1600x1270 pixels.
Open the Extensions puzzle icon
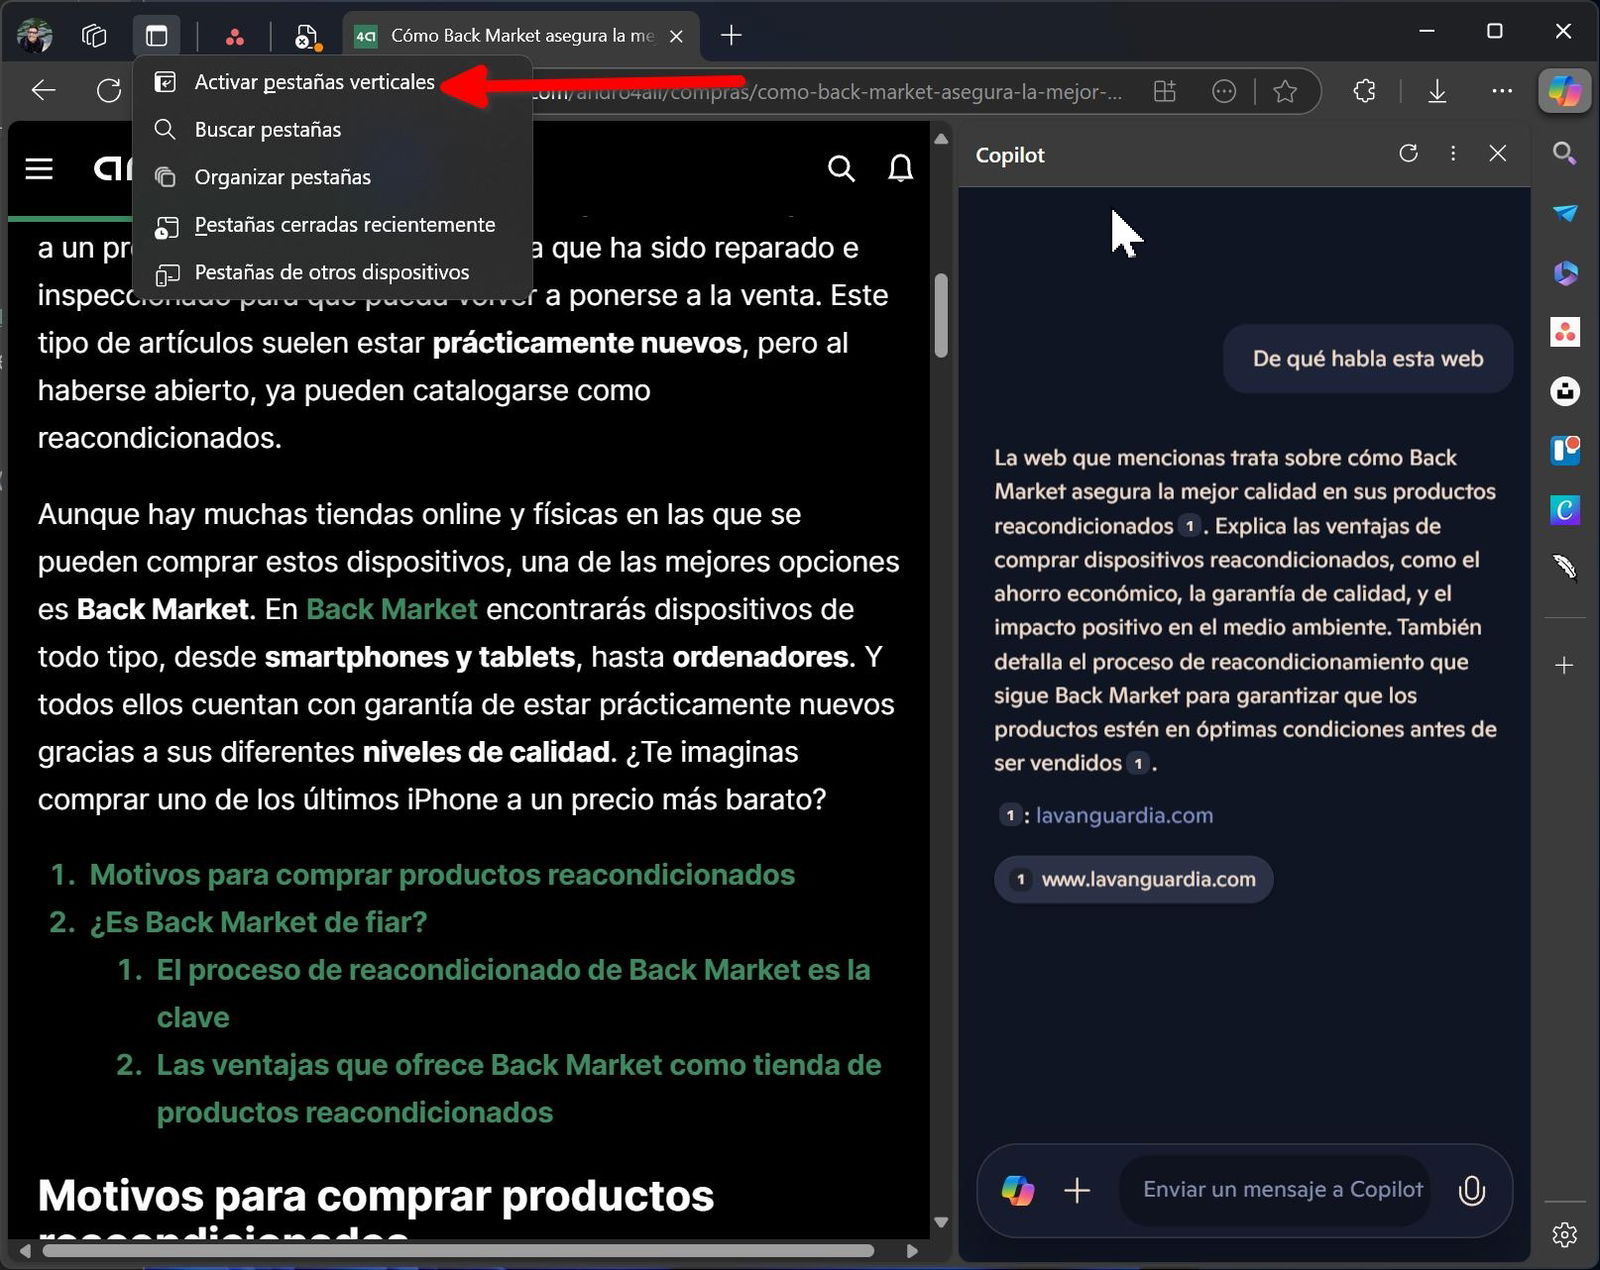(x=1365, y=92)
